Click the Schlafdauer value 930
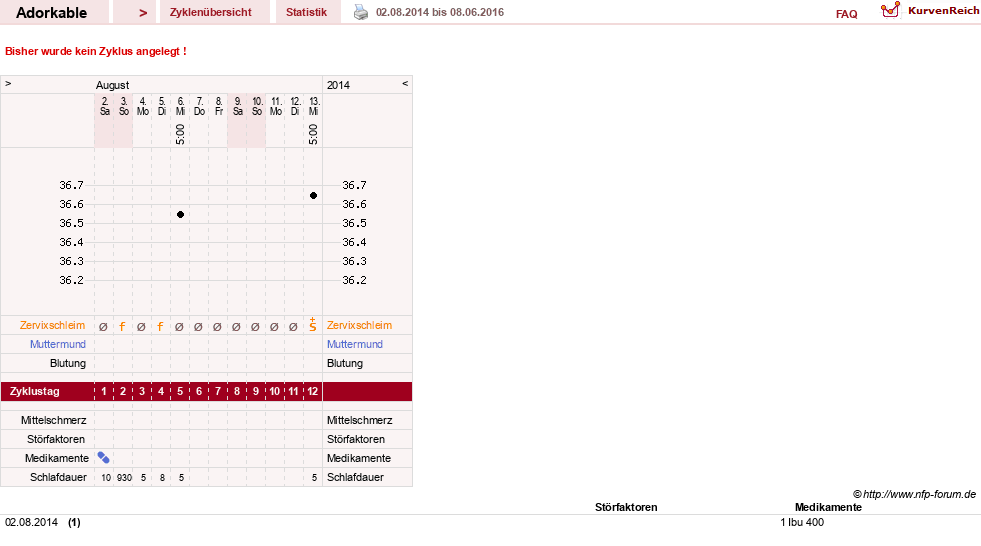981x546 pixels. [125, 477]
